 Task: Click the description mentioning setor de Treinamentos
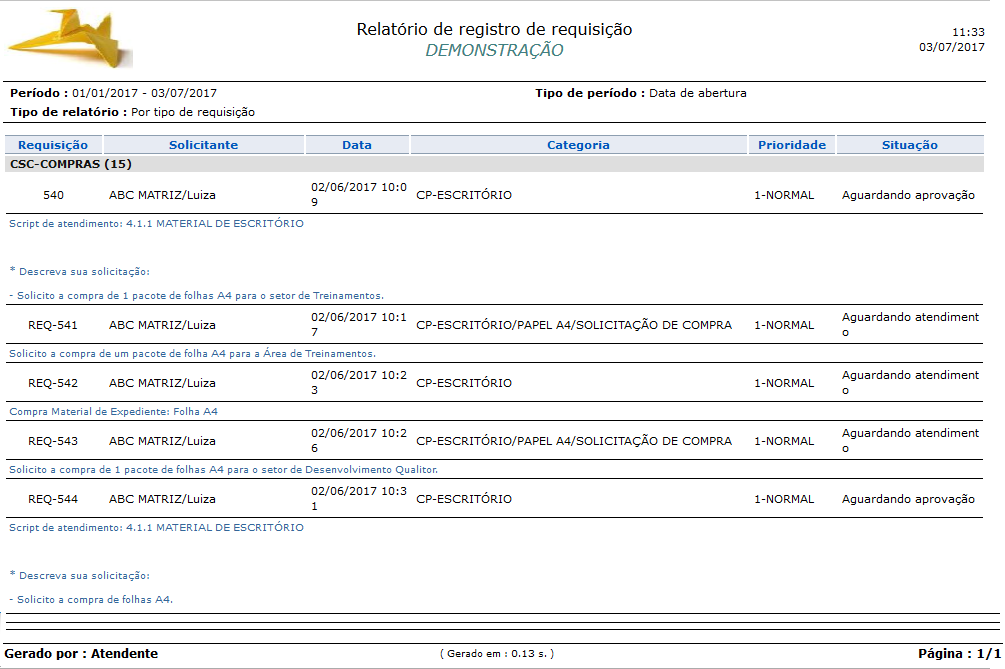197,296
